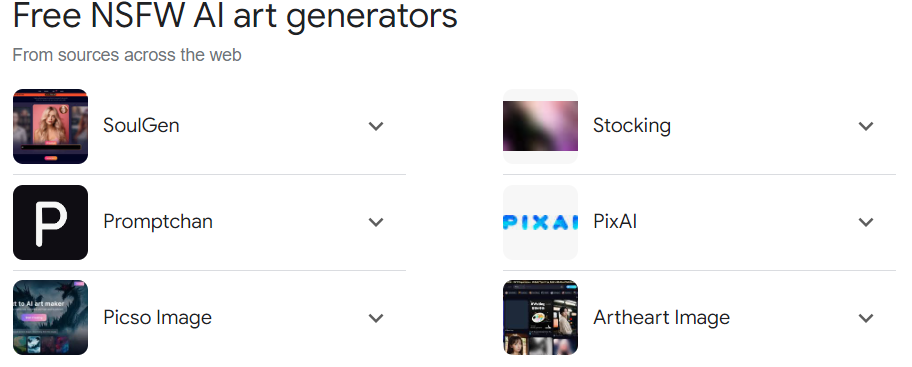Click the SoulGen thumbnail image

[x=51, y=126]
